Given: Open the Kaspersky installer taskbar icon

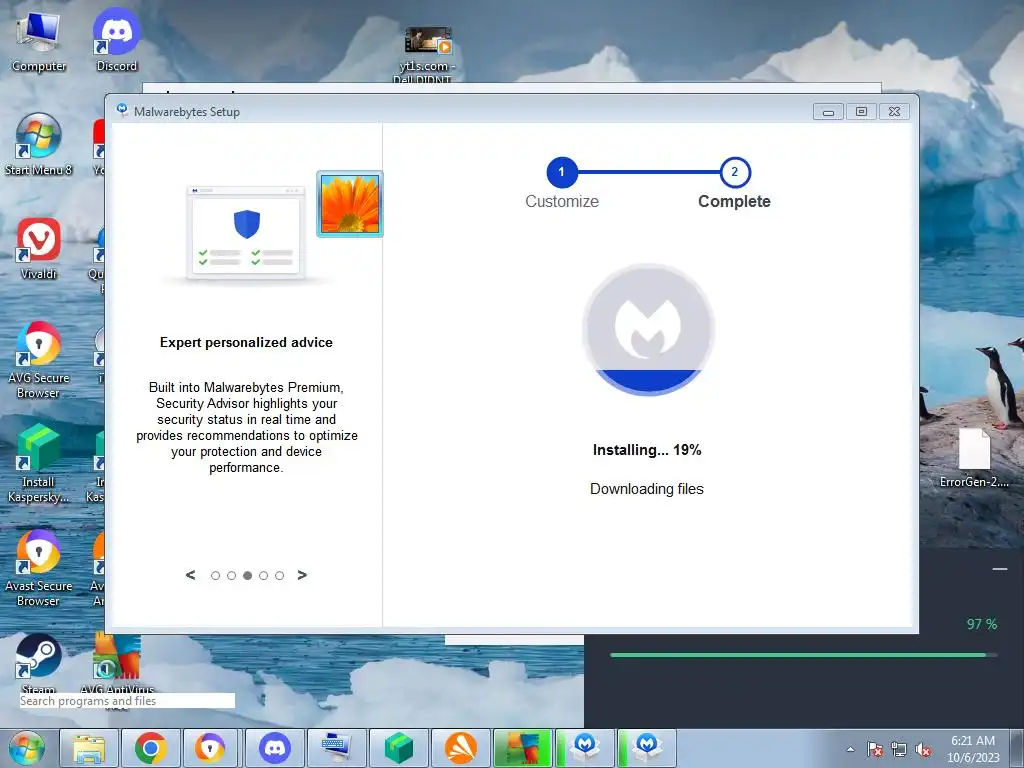Looking at the screenshot, I should (398, 748).
